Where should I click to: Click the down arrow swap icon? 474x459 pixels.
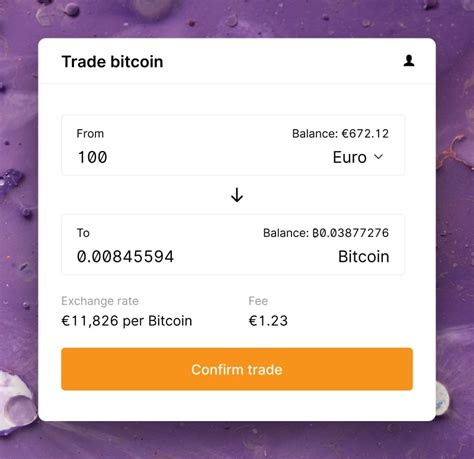(x=237, y=195)
